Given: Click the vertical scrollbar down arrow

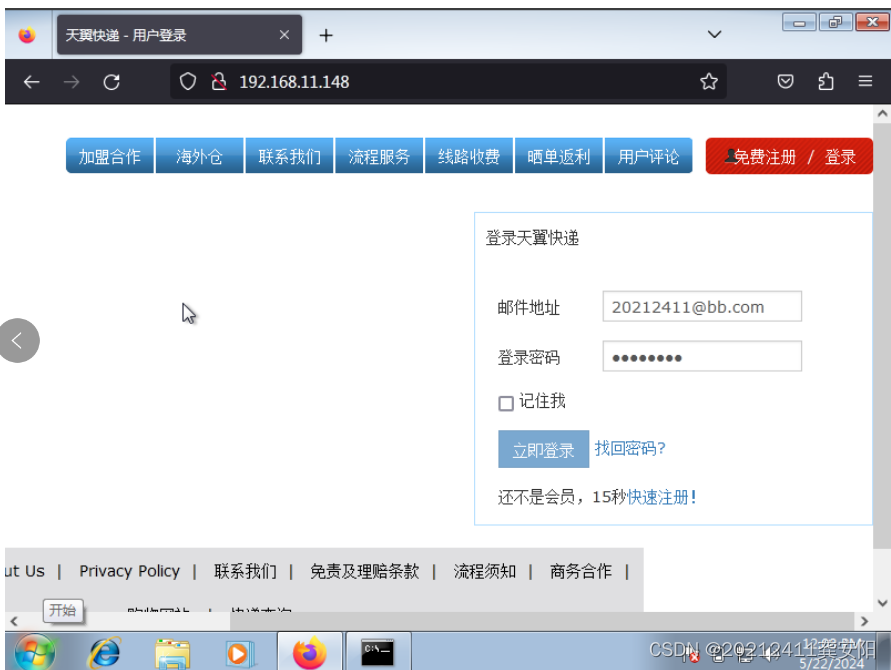Looking at the screenshot, I should pyautogui.click(x=882, y=603).
